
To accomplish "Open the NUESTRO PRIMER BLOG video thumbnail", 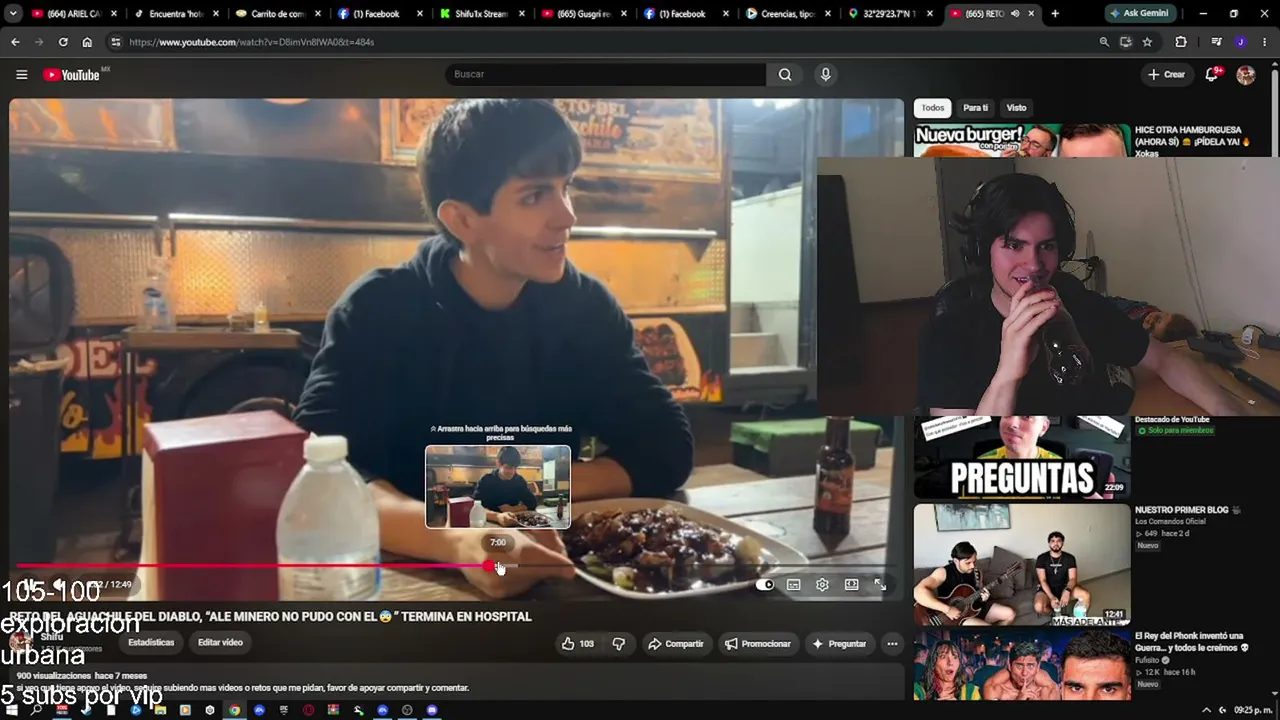I will point(1022,565).
